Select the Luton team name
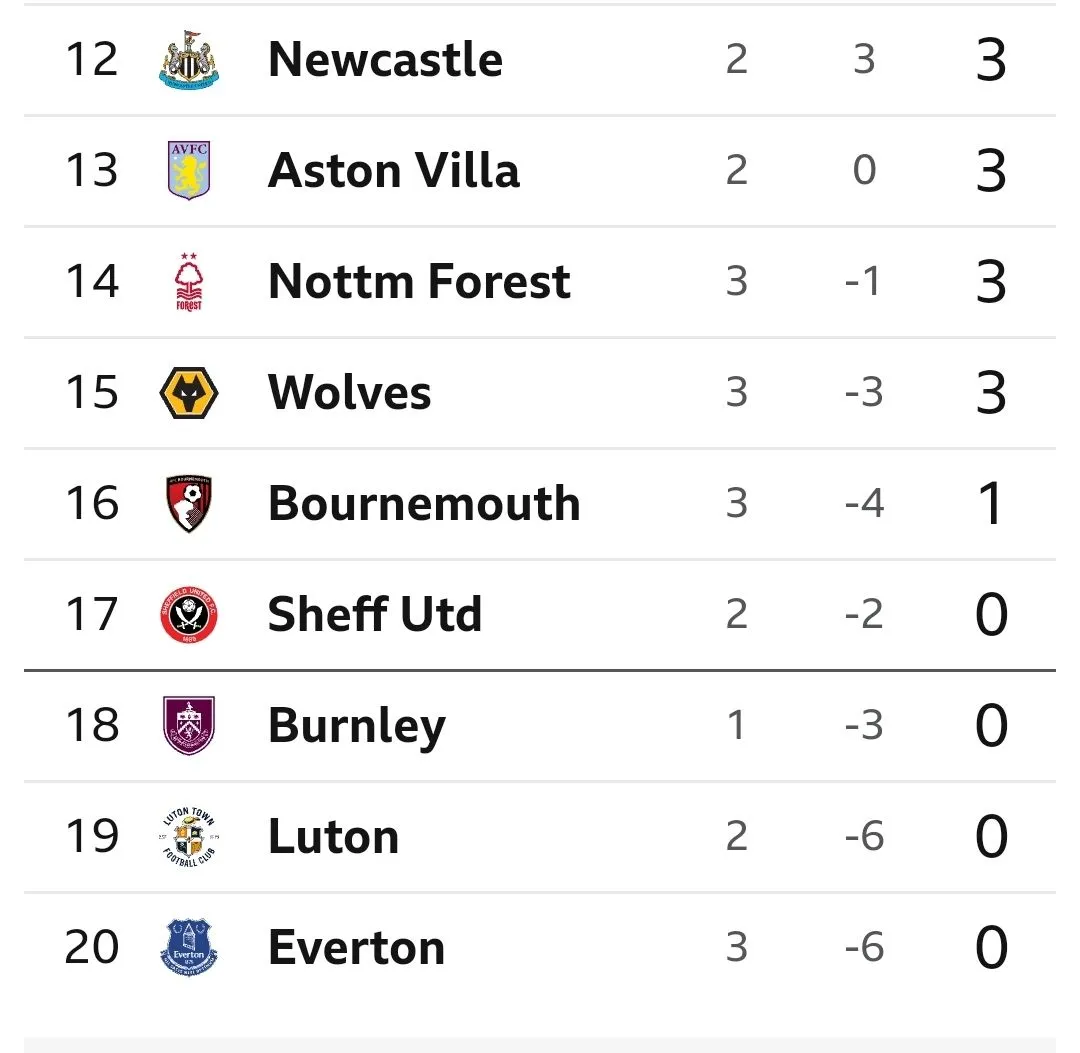Viewport: 1080px width, 1053px height. tap(333, 837)
